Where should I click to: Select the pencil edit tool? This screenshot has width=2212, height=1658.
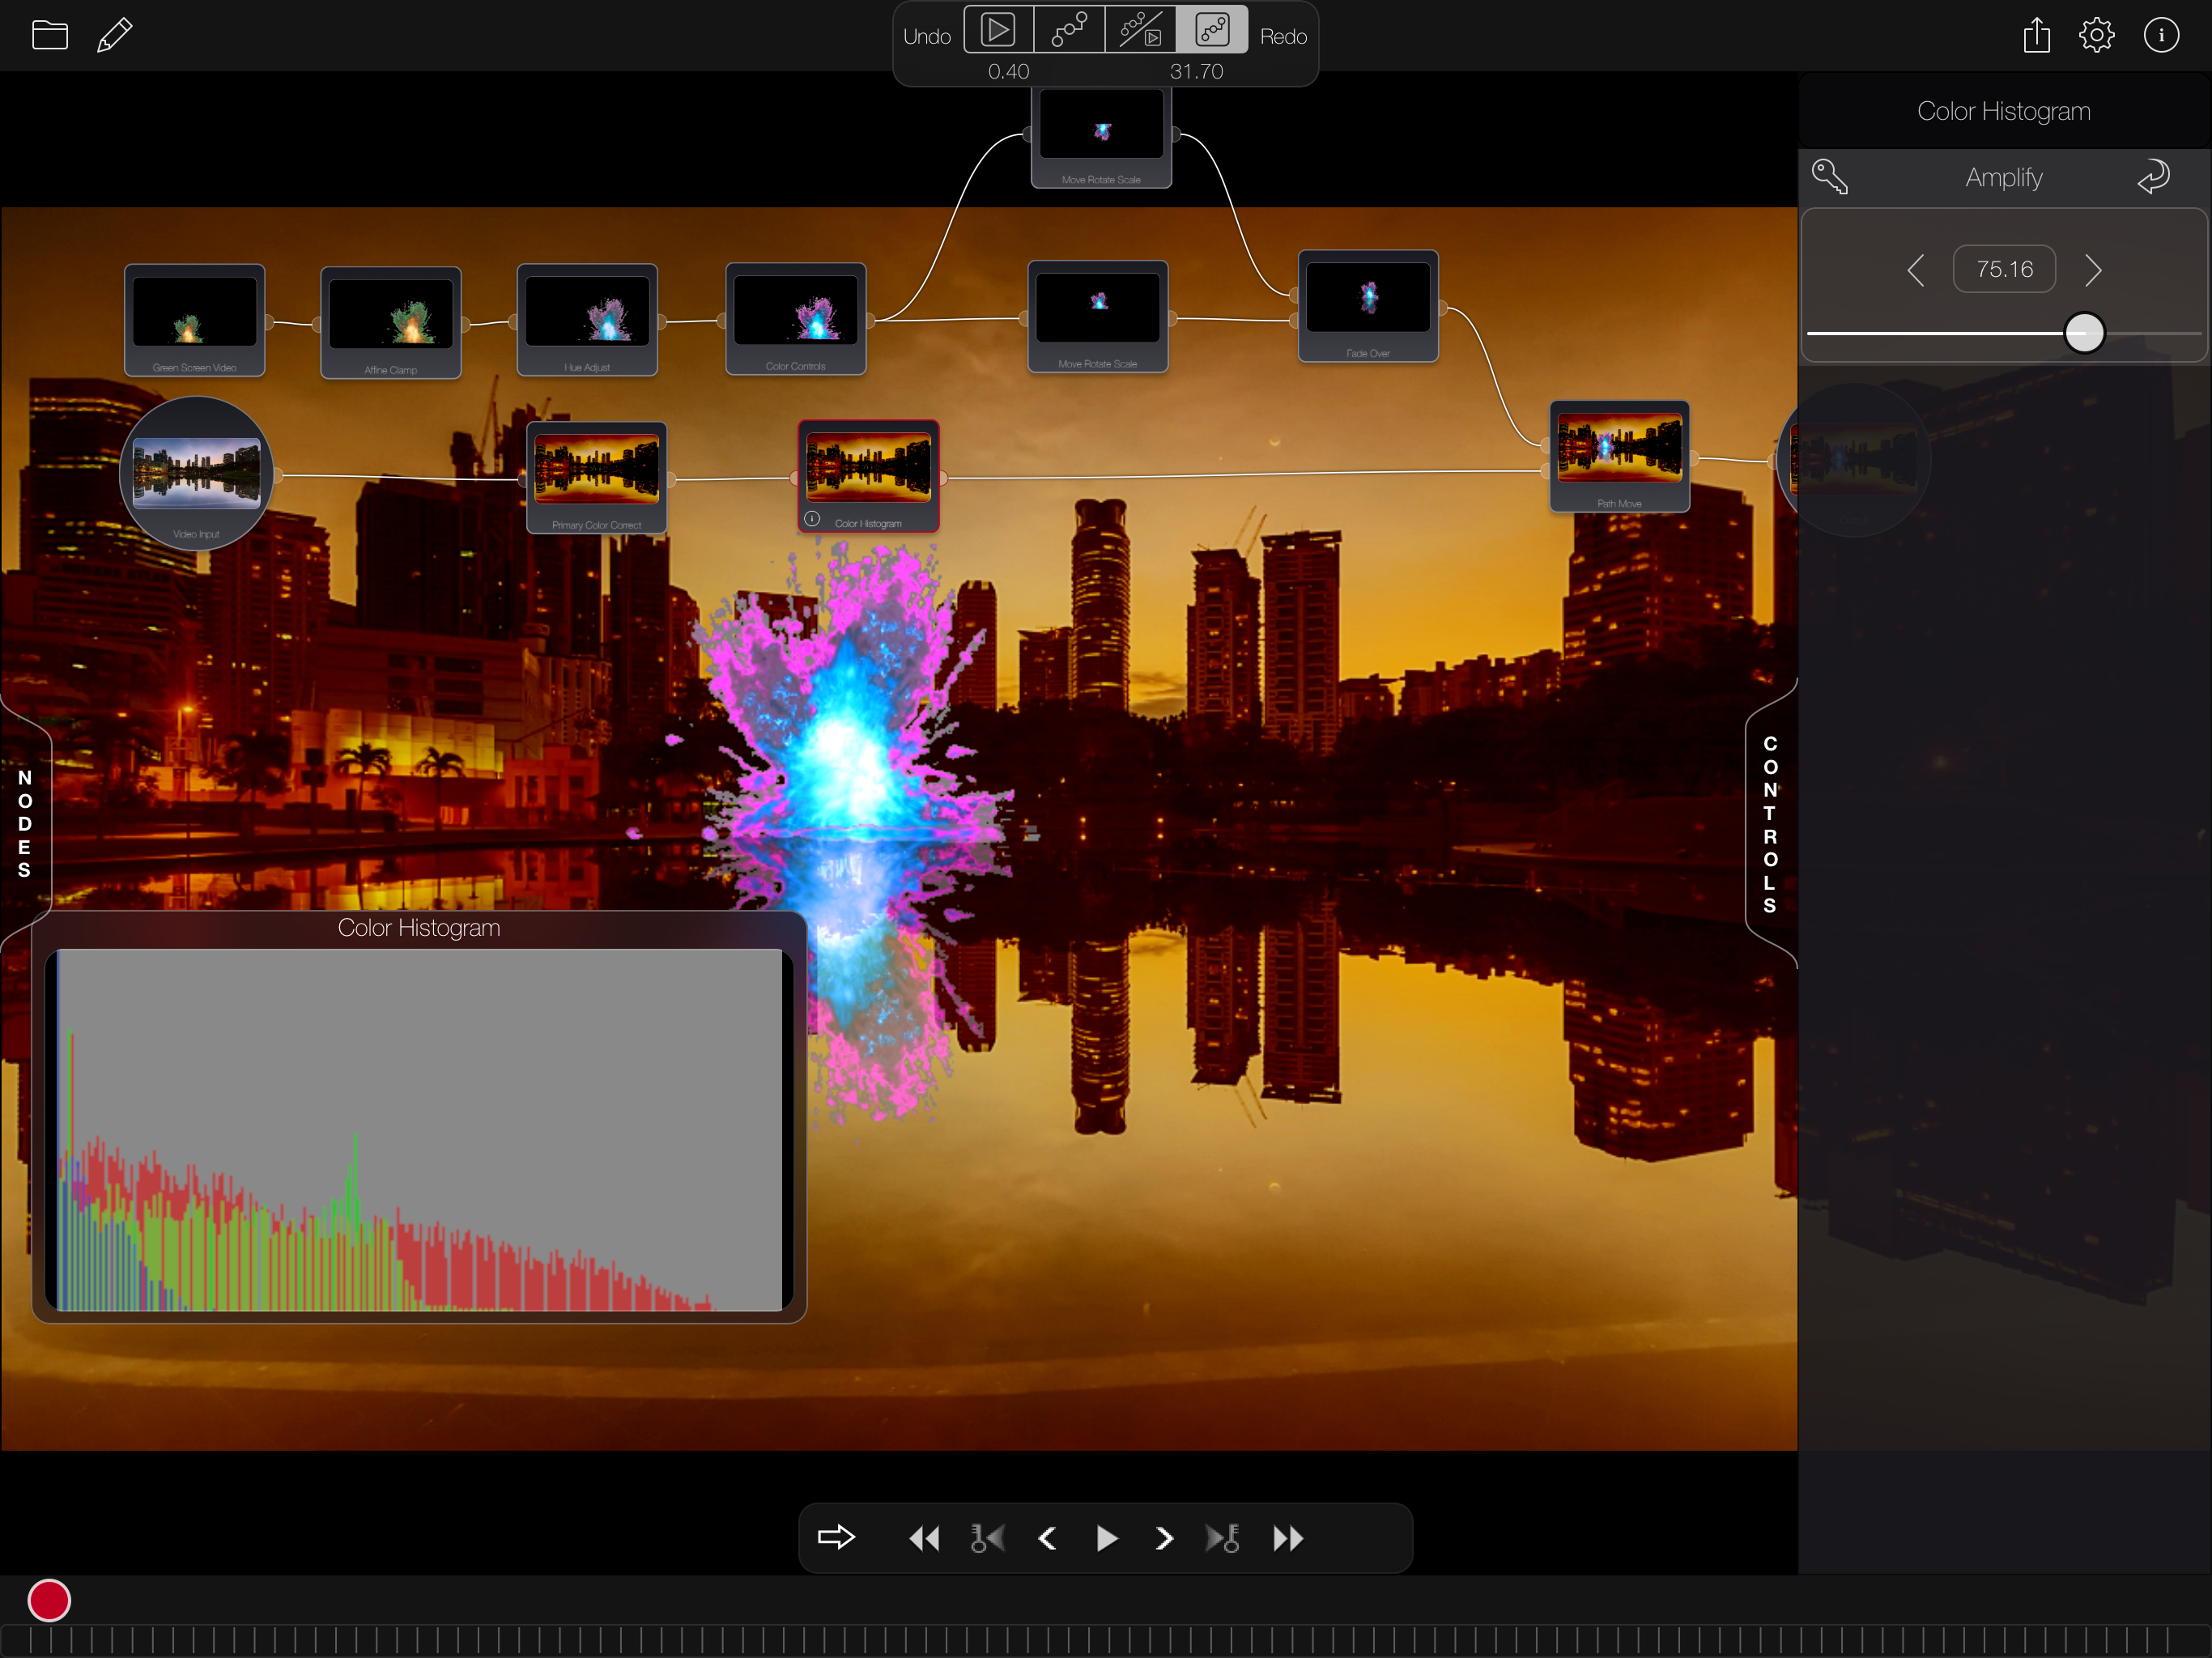tap(115, 35)
